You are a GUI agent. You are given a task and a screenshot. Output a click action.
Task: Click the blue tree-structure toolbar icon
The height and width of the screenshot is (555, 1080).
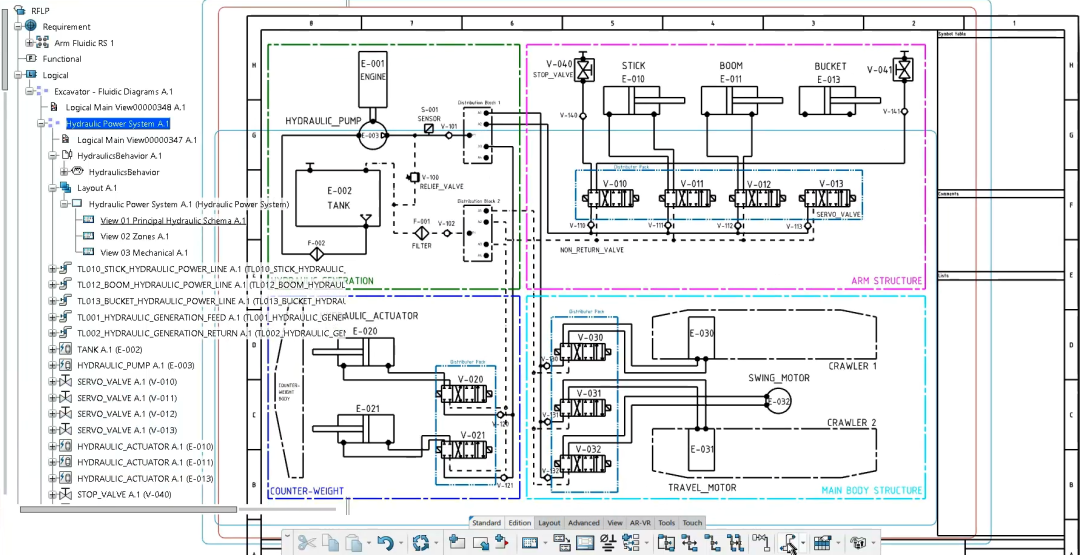point(630,543)
